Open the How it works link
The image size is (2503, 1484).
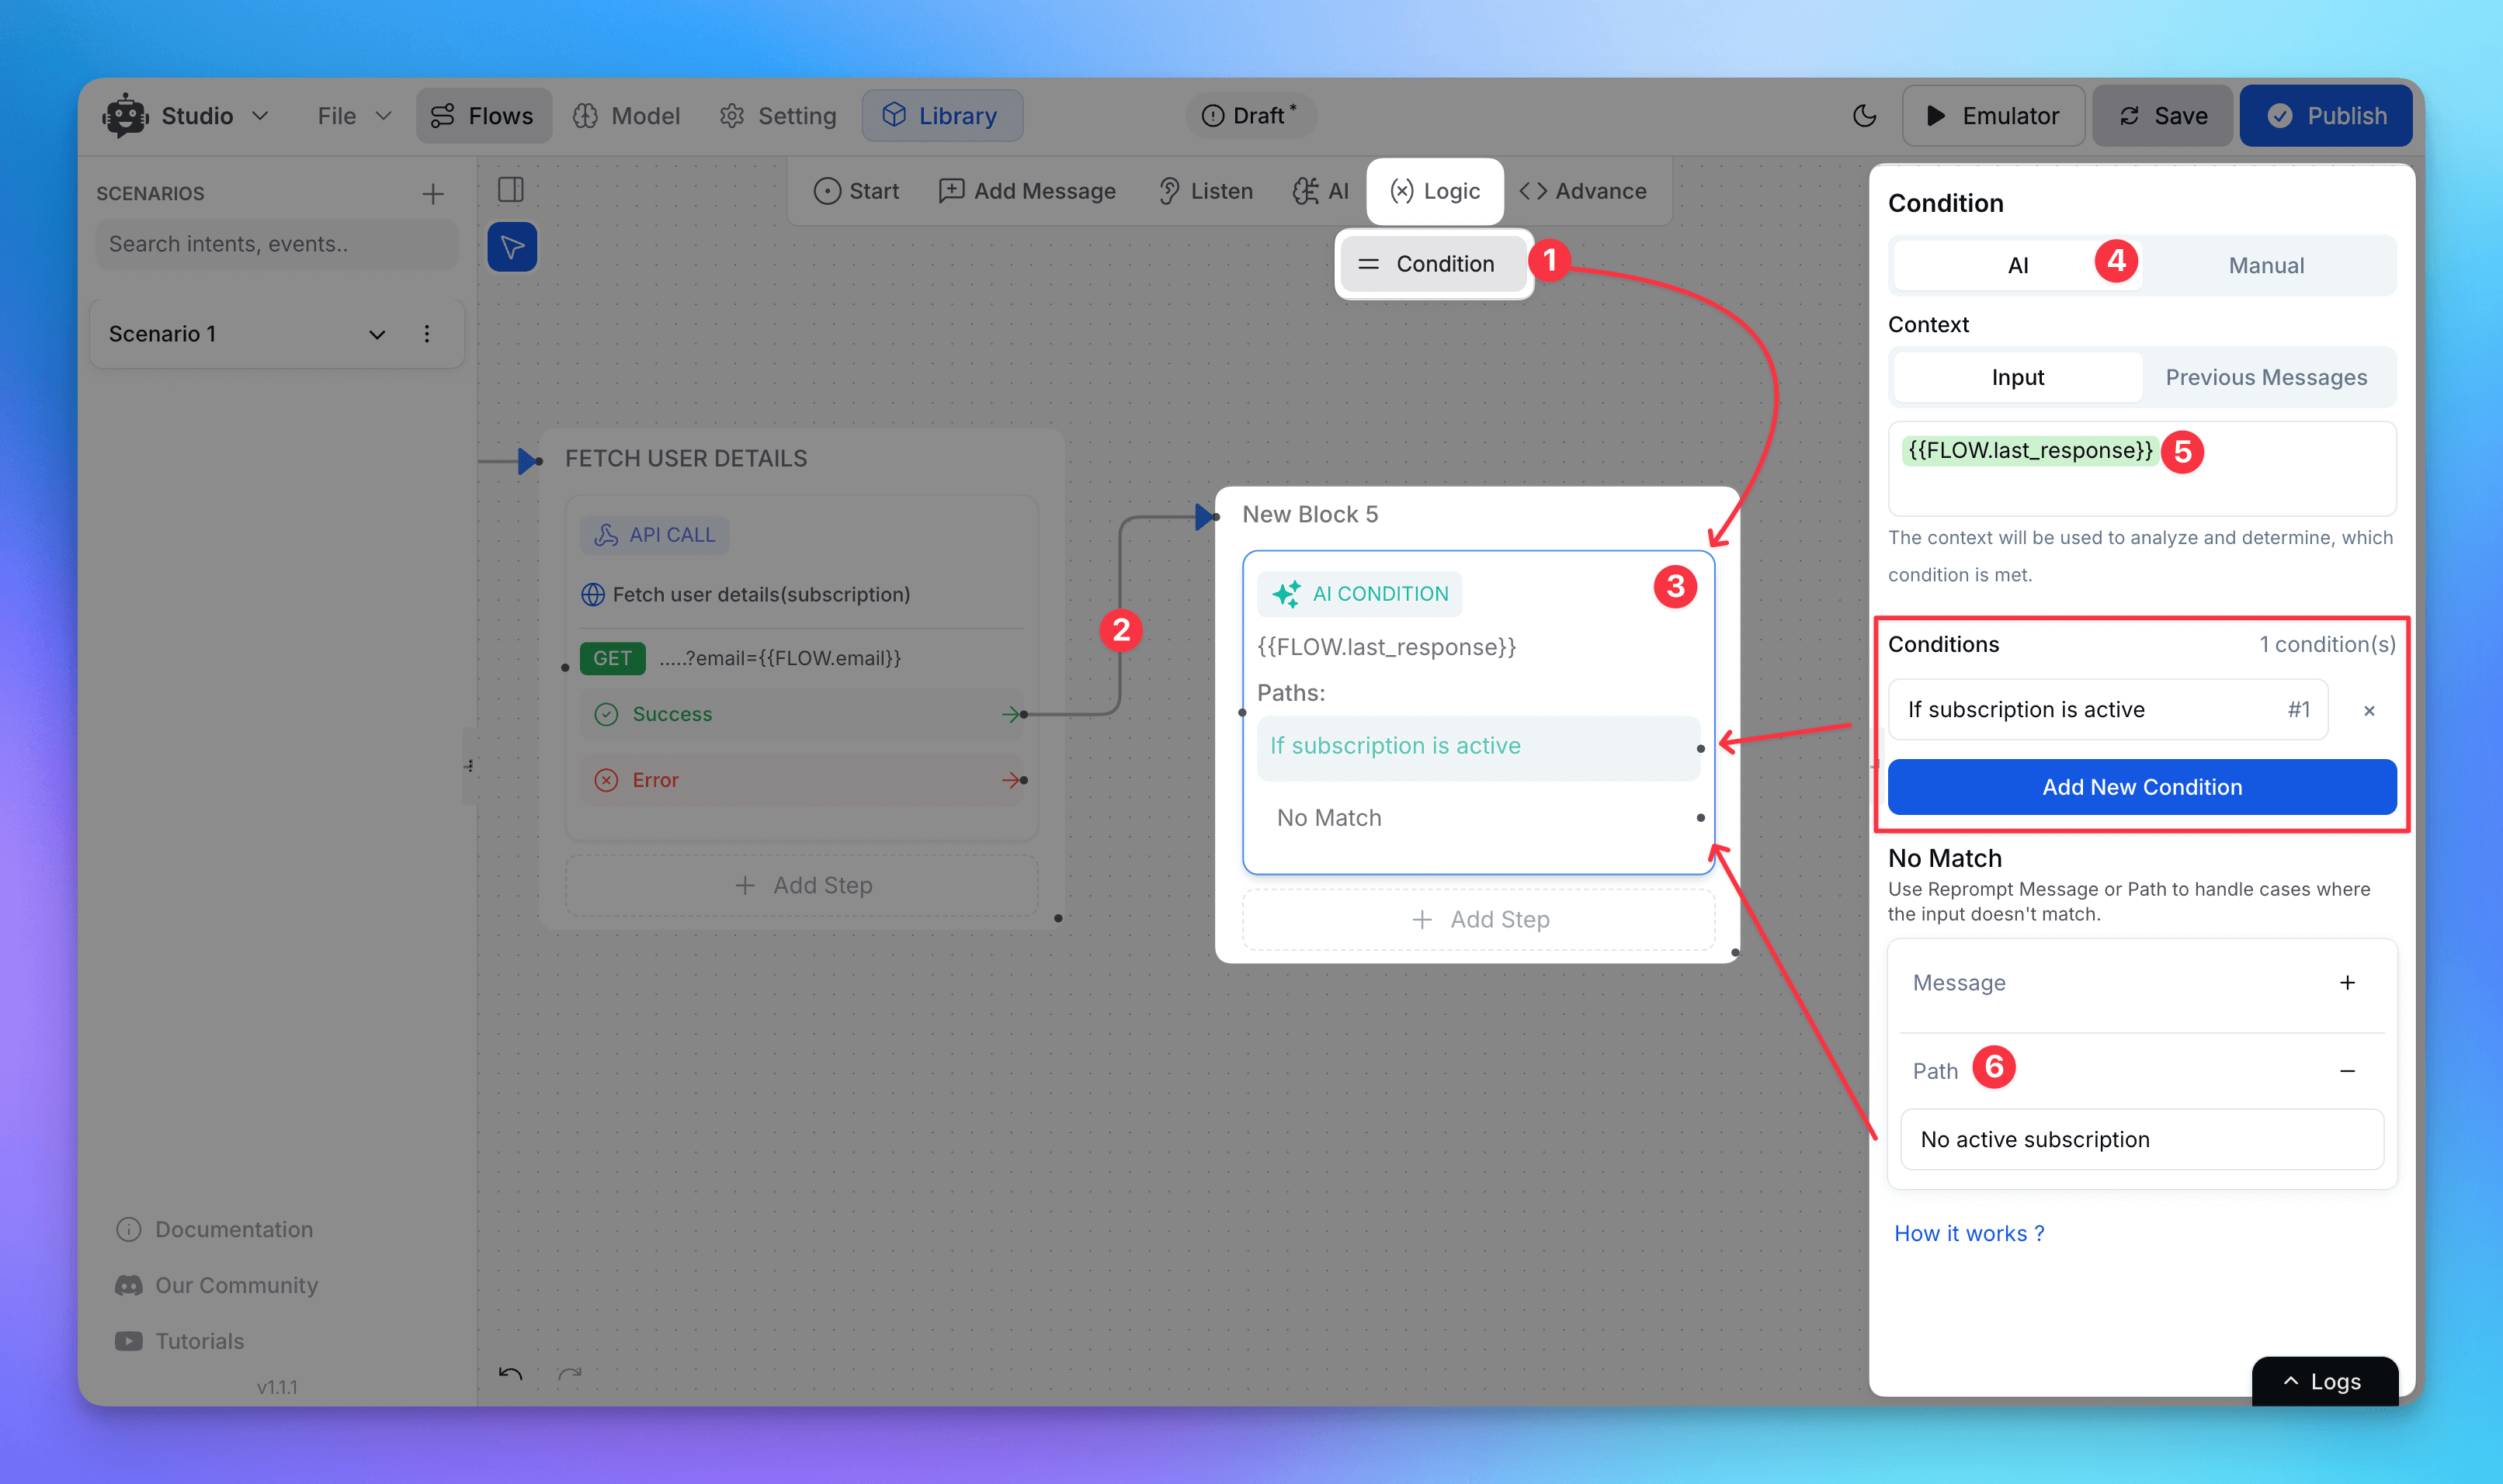click(x=1969, y=1233)
